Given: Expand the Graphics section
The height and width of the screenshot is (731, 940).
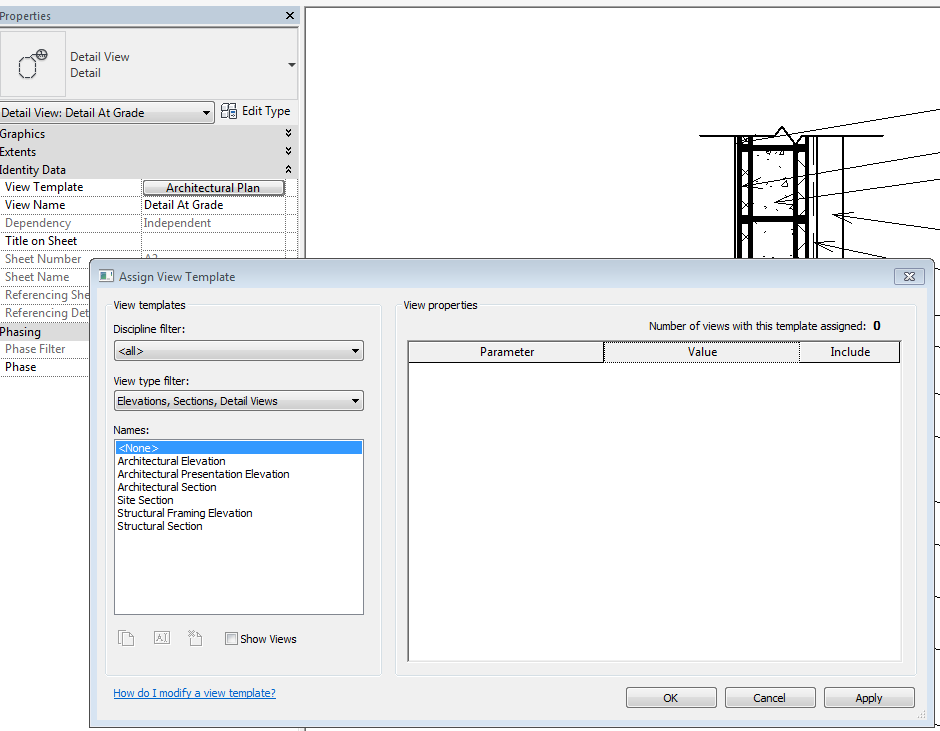Looking at the screenshot, I should click(x=288, y=133).
